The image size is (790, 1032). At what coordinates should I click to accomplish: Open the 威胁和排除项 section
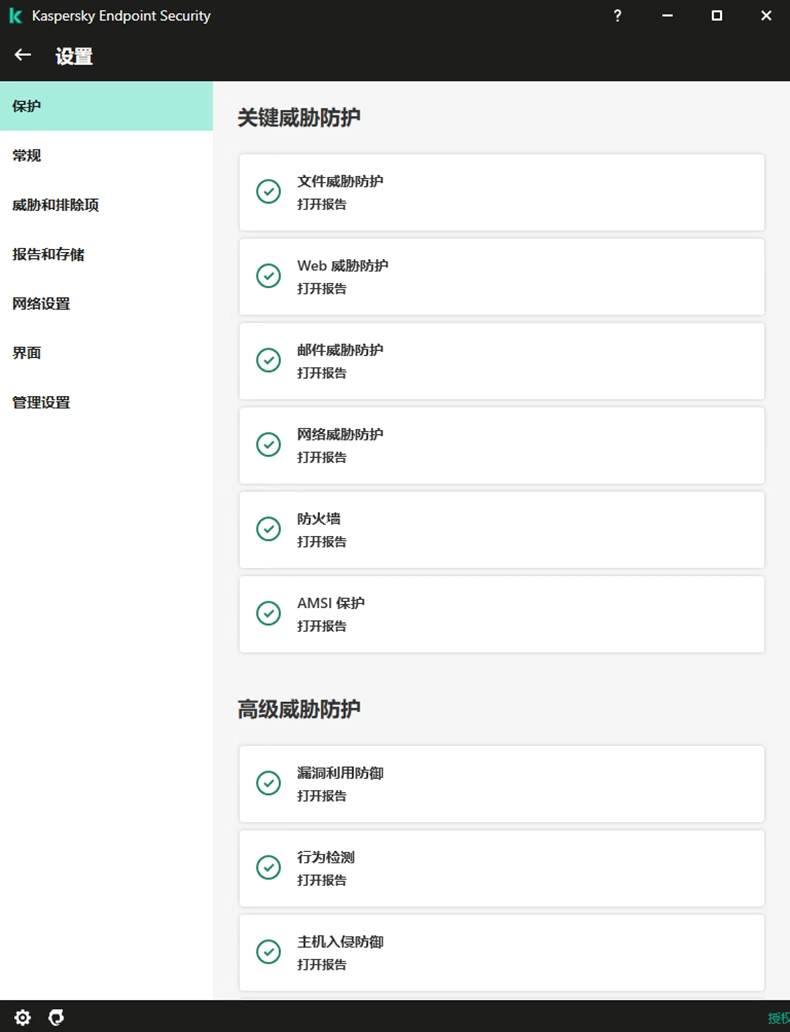tap(55, 205)
